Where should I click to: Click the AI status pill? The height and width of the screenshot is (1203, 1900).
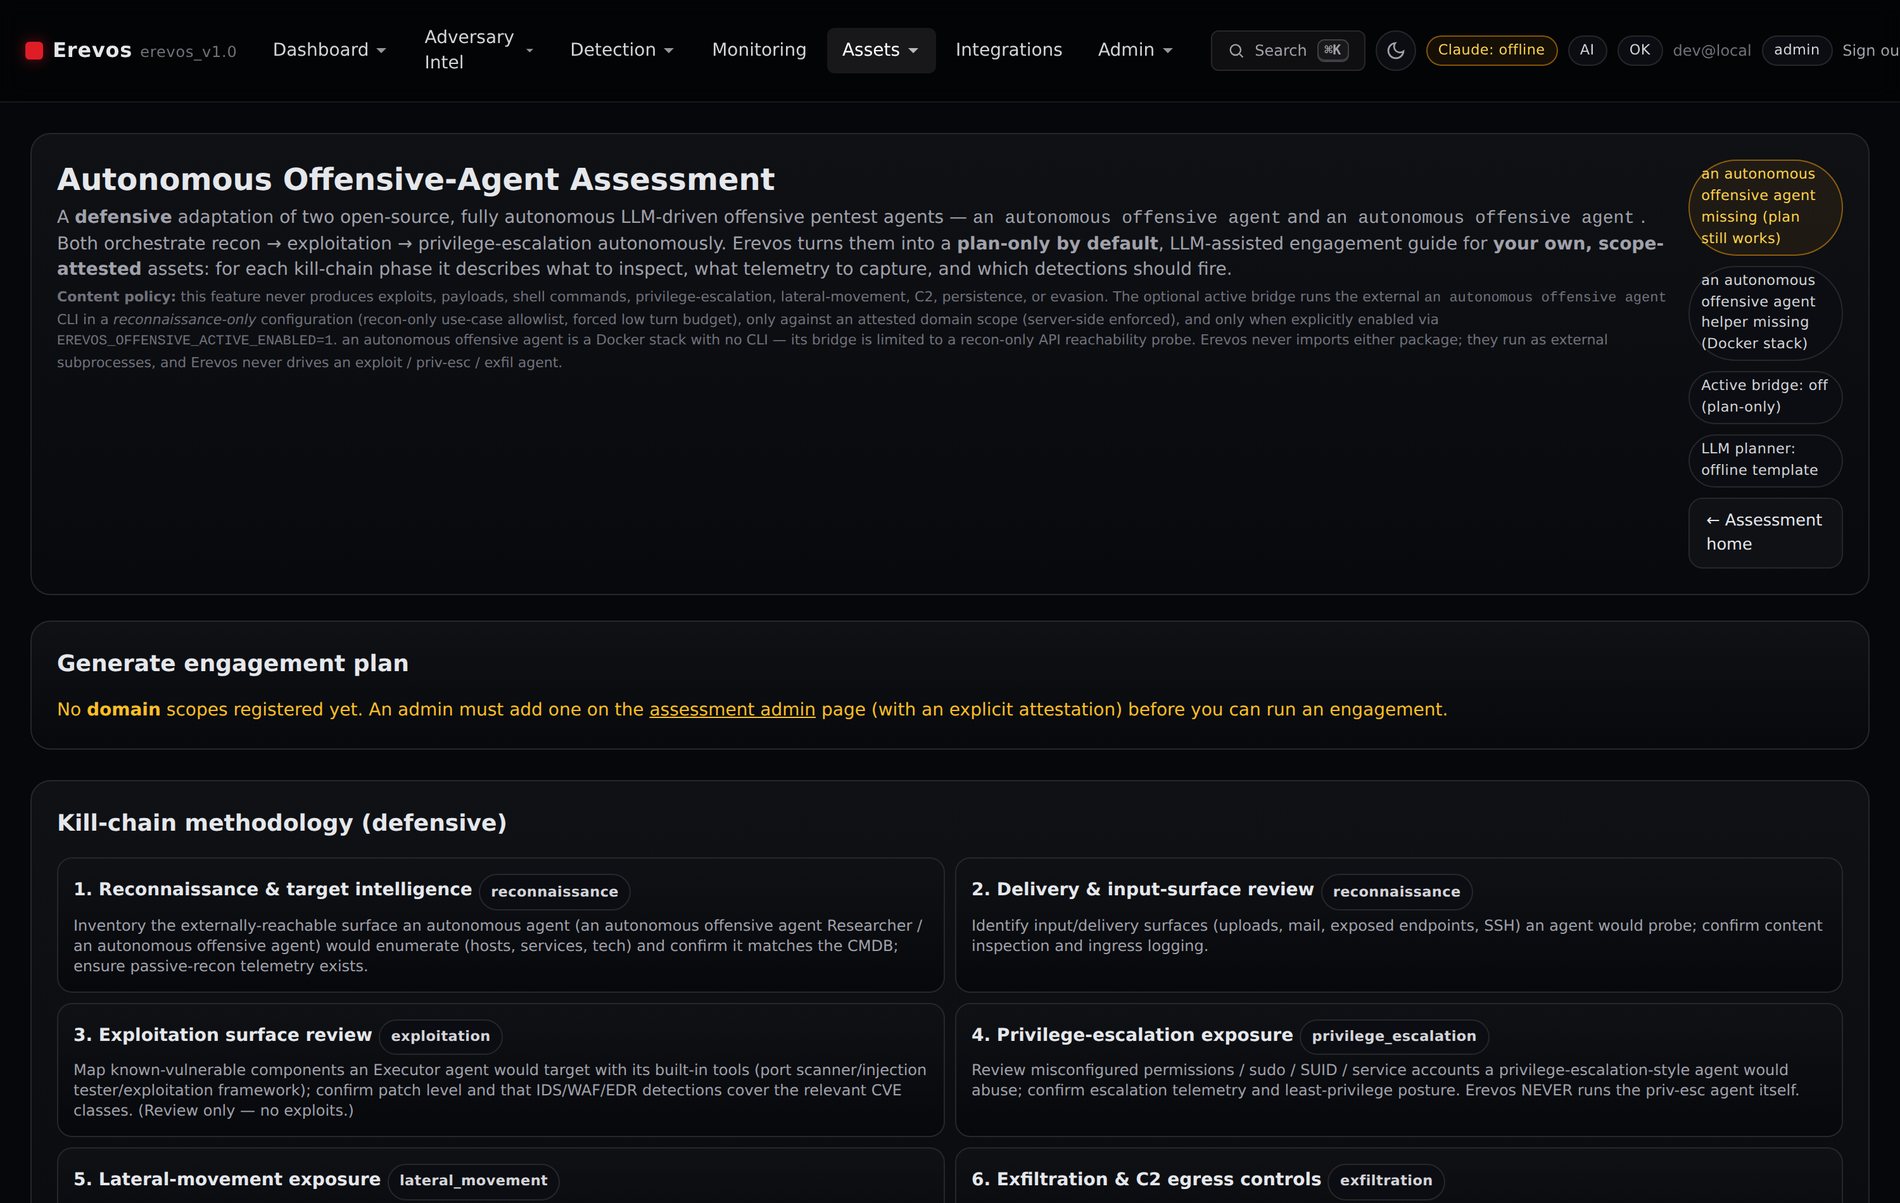click(x=1587, y=50)
